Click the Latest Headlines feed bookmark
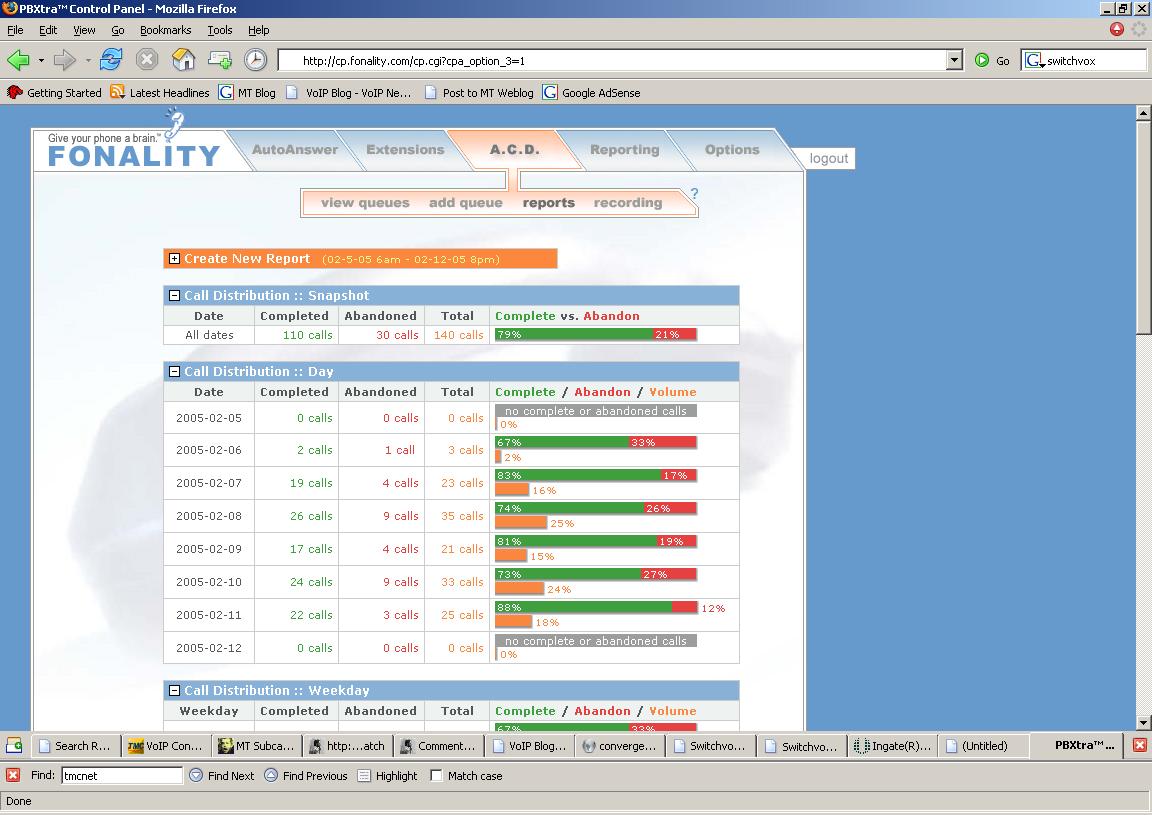This screenshot has width=1152, height=815. tap(160, 93)
